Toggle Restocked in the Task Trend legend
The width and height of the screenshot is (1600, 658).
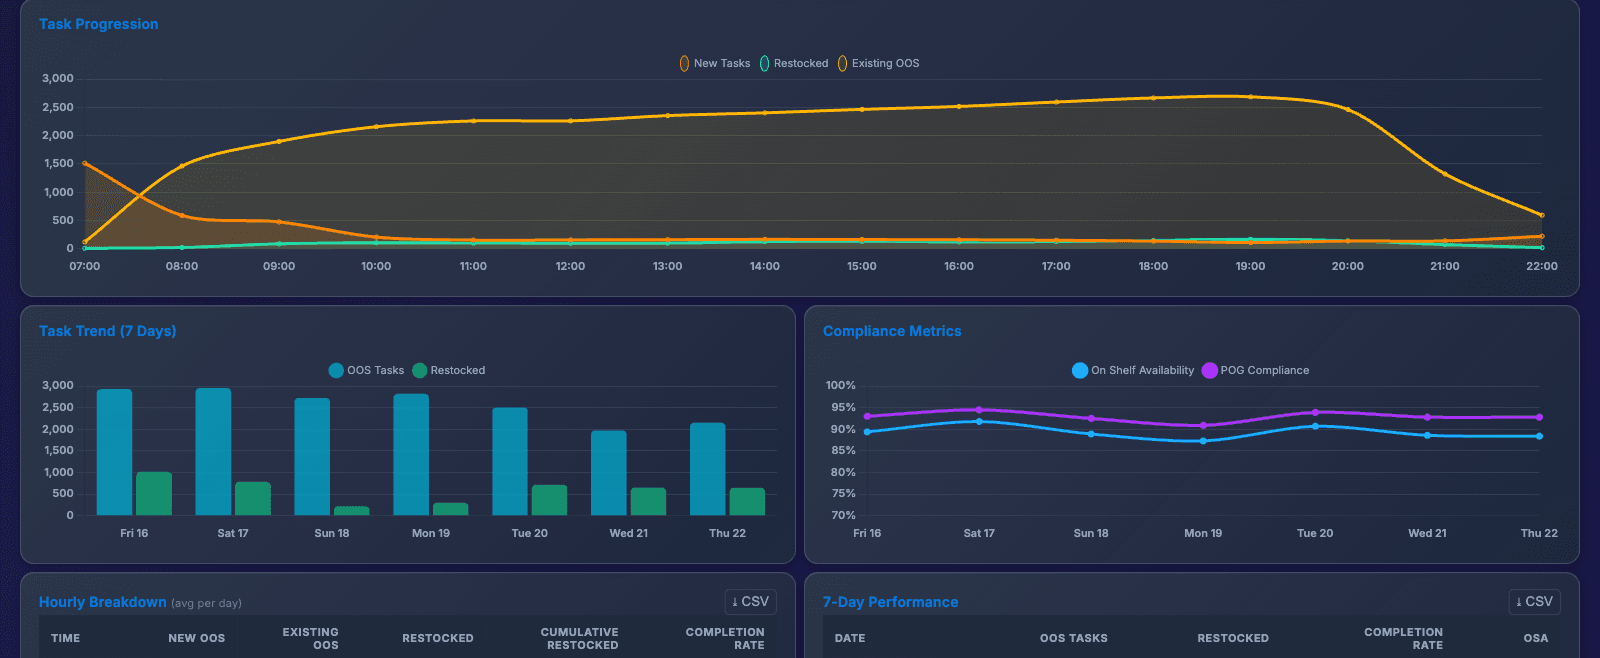coord(449,370)
